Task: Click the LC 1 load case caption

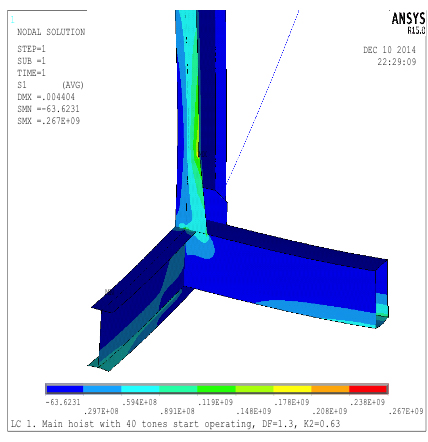Action: point(176,424)
